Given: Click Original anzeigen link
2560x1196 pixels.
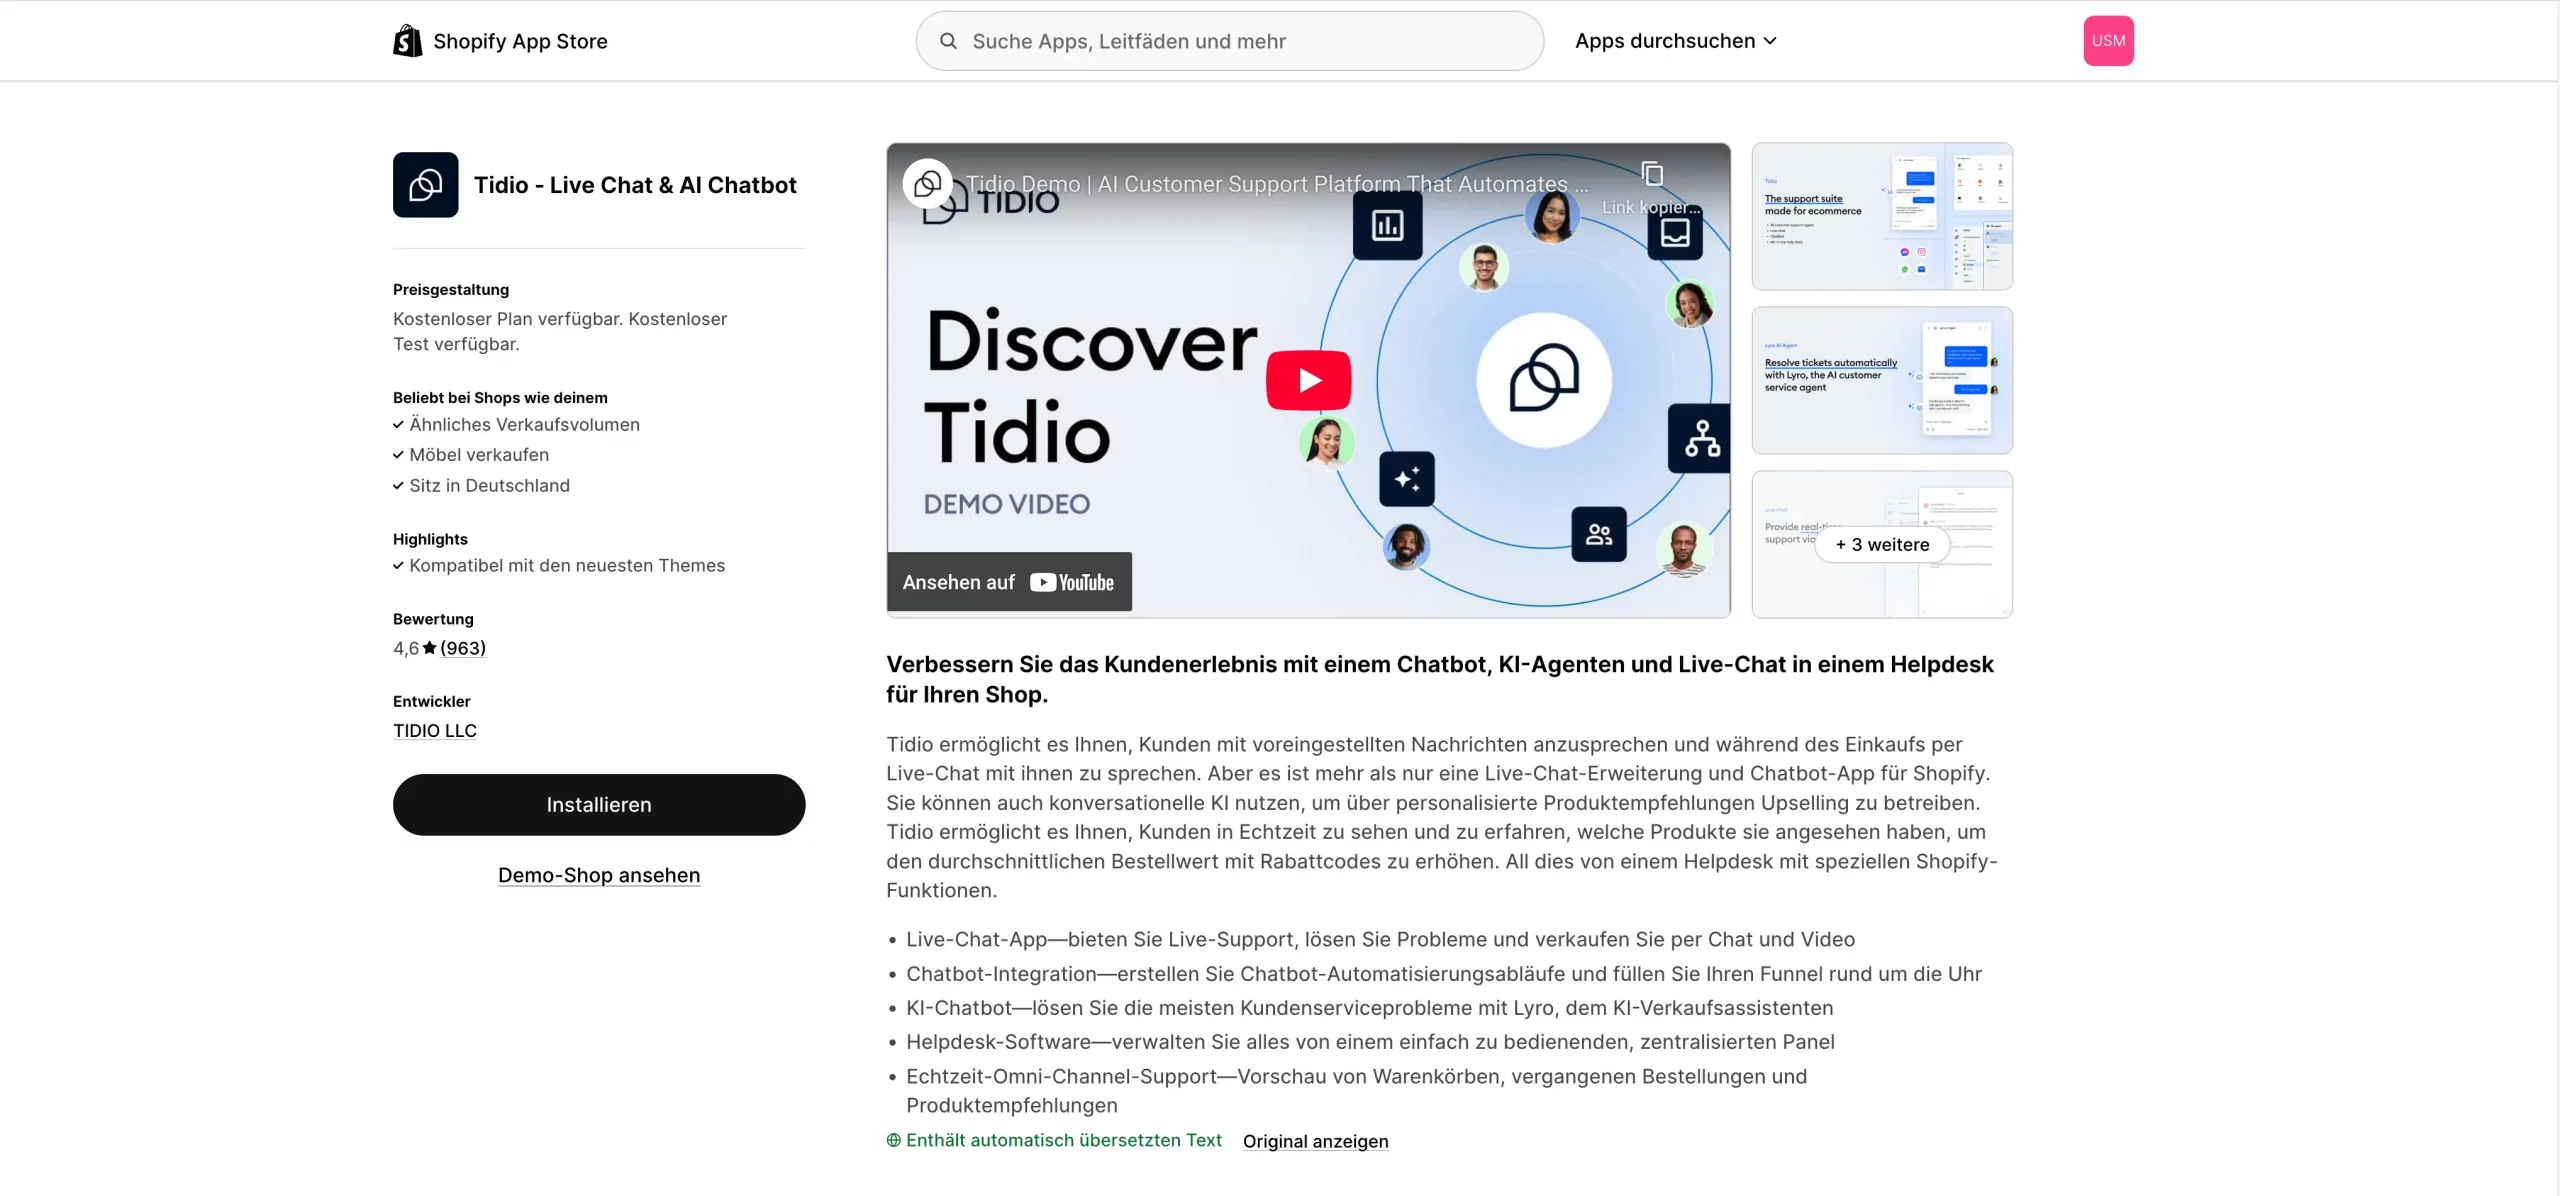Looking at the screenshot, I should (x=1315, y=1141).
